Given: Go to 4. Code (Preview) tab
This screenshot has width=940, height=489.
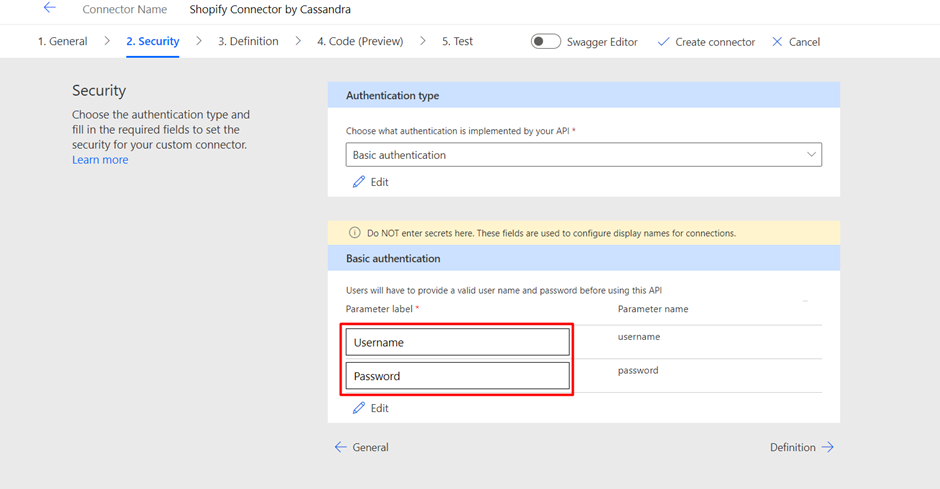Looking at the screenshot, I should coord(360,41).
